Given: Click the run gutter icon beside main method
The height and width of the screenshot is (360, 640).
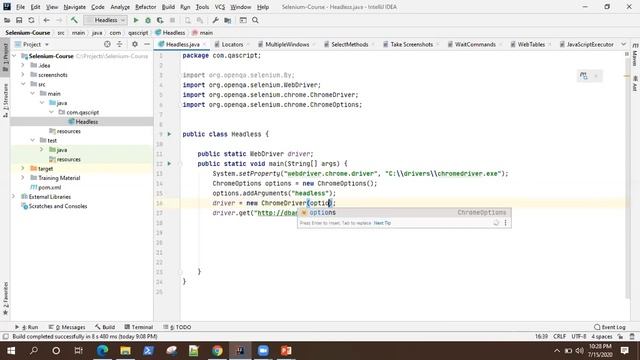Looking at the screenshot, I should coord(169,164).
